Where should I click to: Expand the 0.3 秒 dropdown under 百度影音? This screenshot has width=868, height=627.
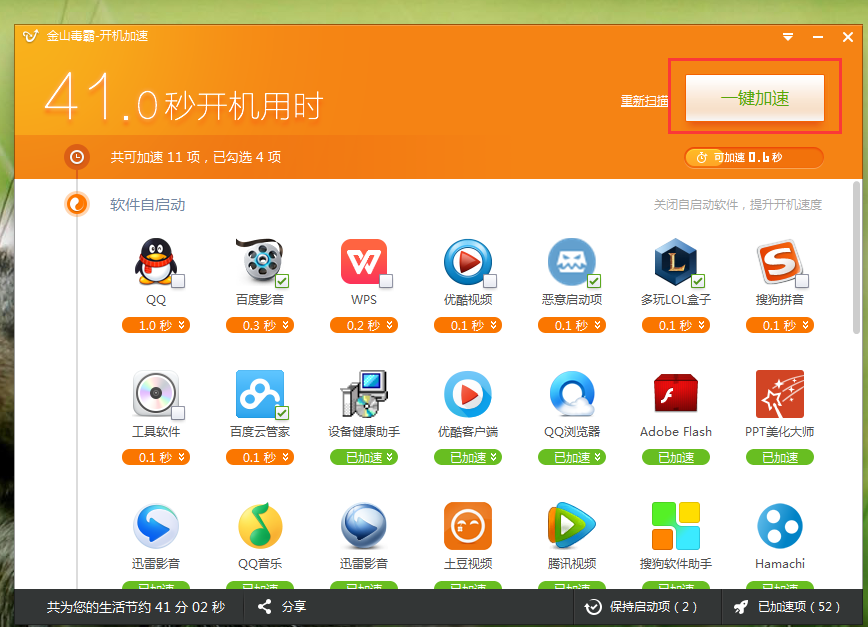click(286, 325)
